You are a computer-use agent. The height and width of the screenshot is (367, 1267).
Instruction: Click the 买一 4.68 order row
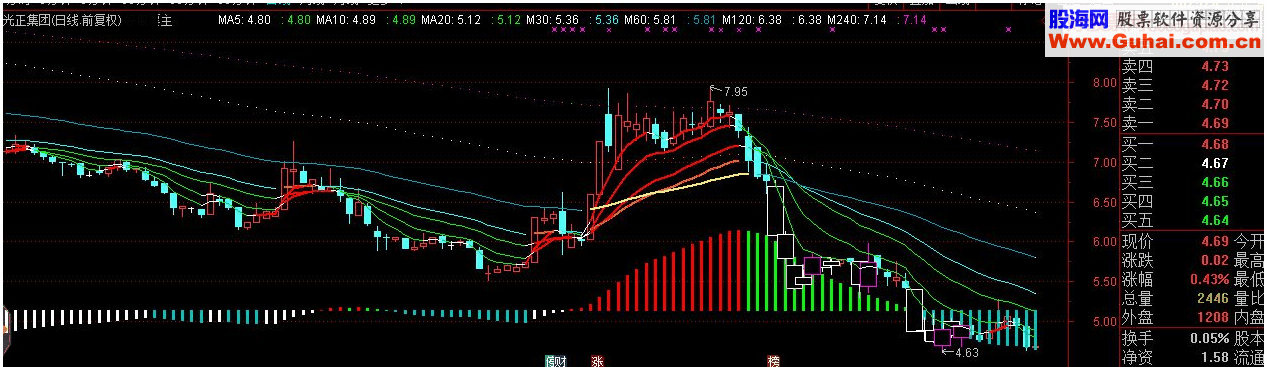click(1175, 144)
